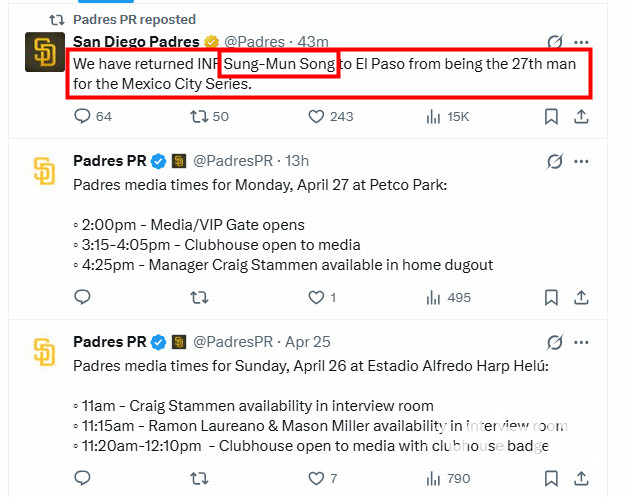
Task: Open more options on 13h Padres PR tweet
Action: (x=581, y=161)
